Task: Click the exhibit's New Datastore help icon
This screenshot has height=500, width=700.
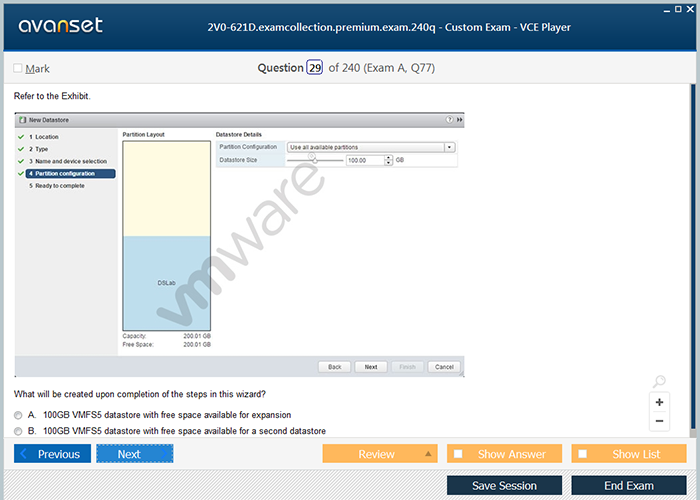Action: (x=449, y=119)
